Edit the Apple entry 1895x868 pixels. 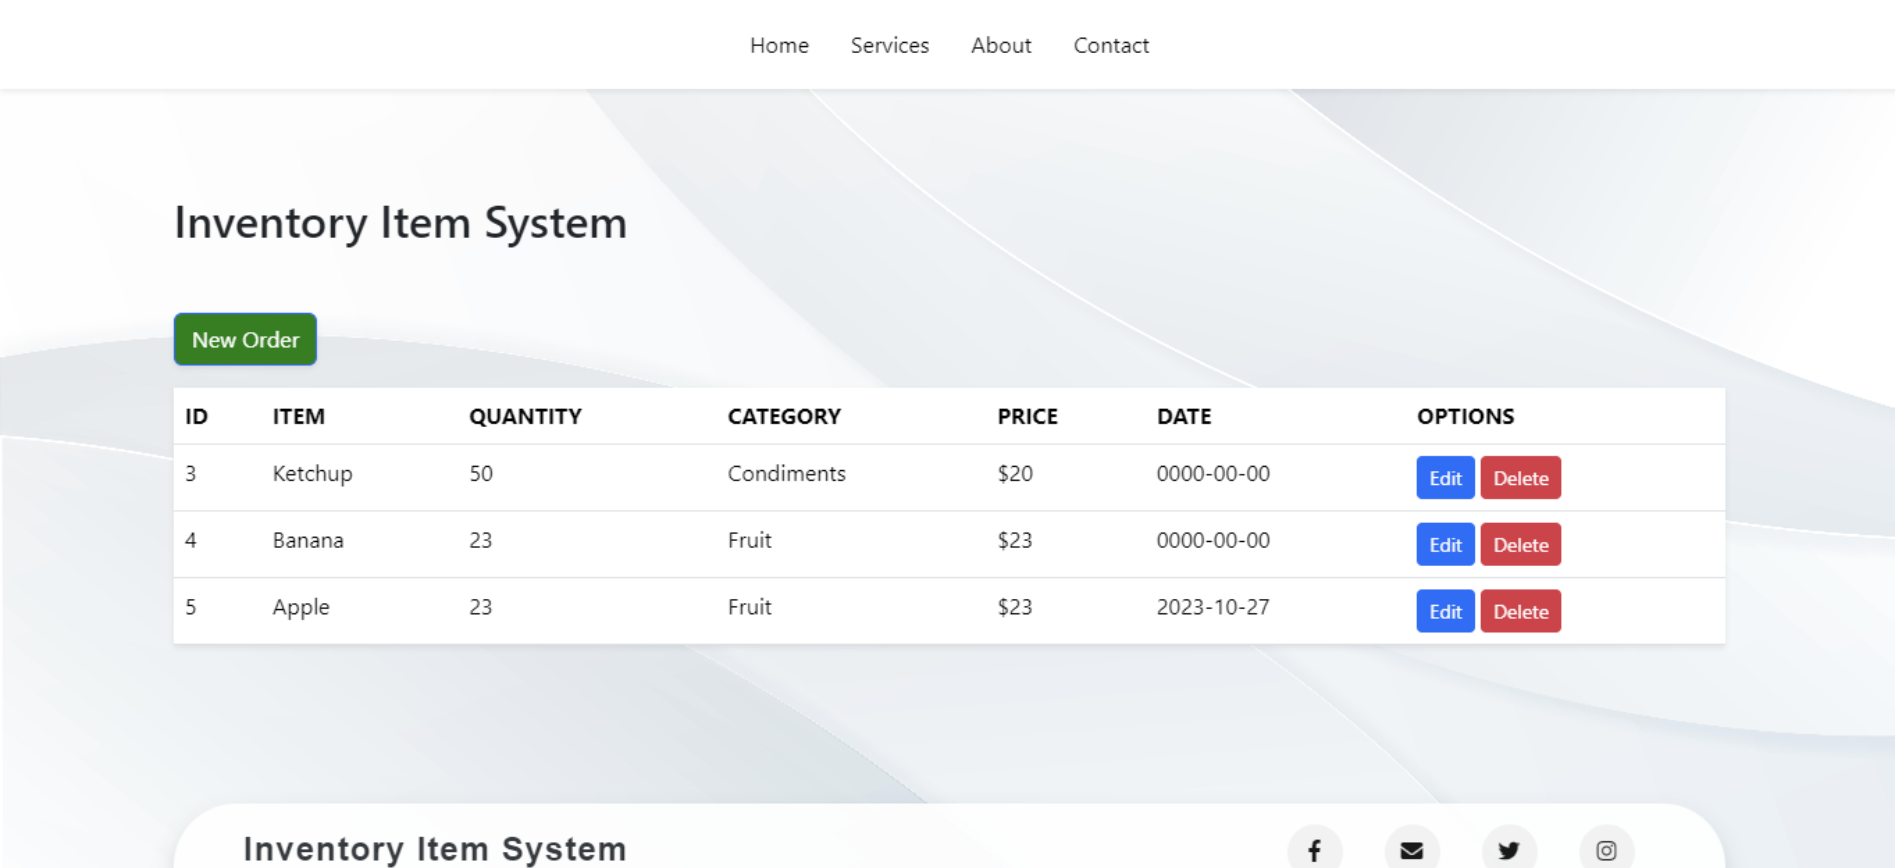1445,612
